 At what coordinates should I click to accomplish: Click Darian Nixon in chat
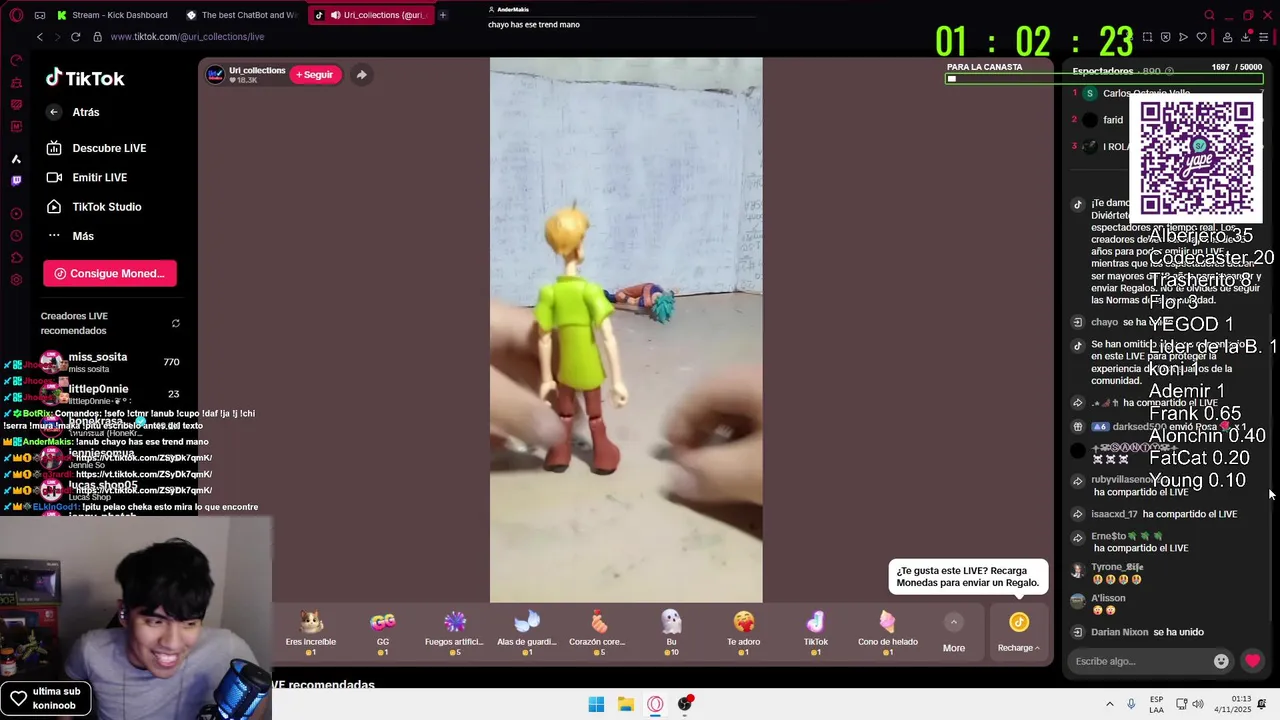click(x=1120, y=632)
